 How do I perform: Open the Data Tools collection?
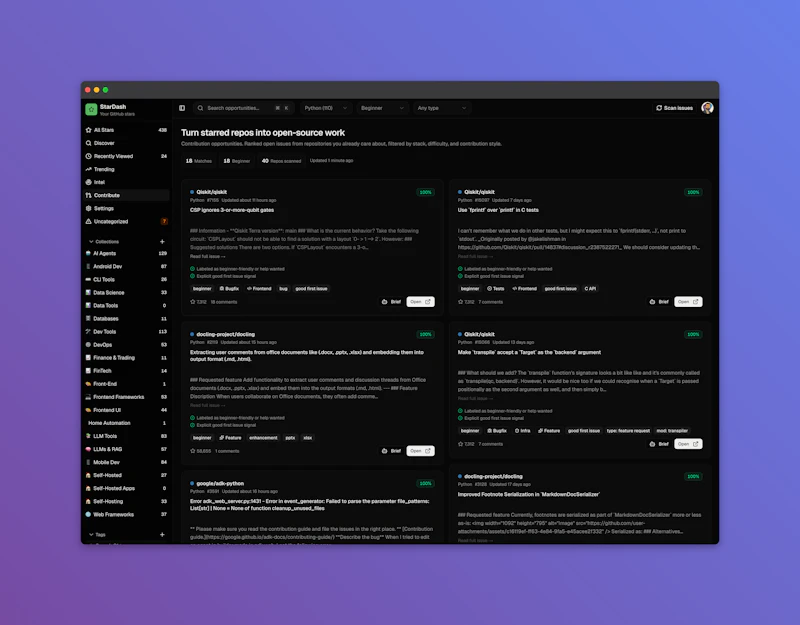(x=127, y=306)
